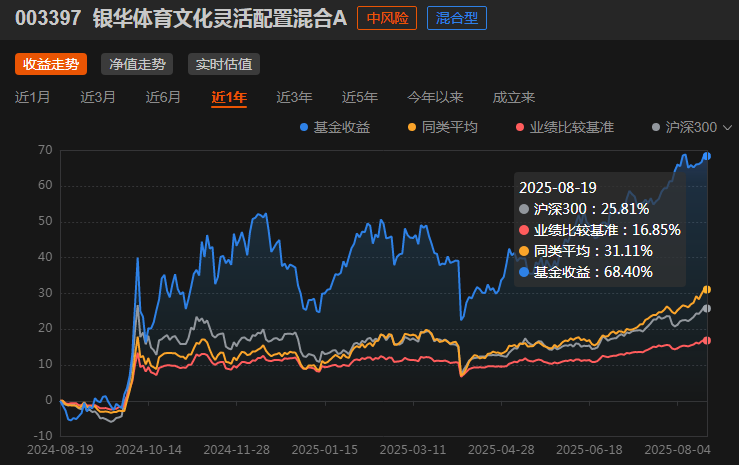Click x-axis date label 2025-08-04
Screen dimensions: 739x465
click(677, 450)
